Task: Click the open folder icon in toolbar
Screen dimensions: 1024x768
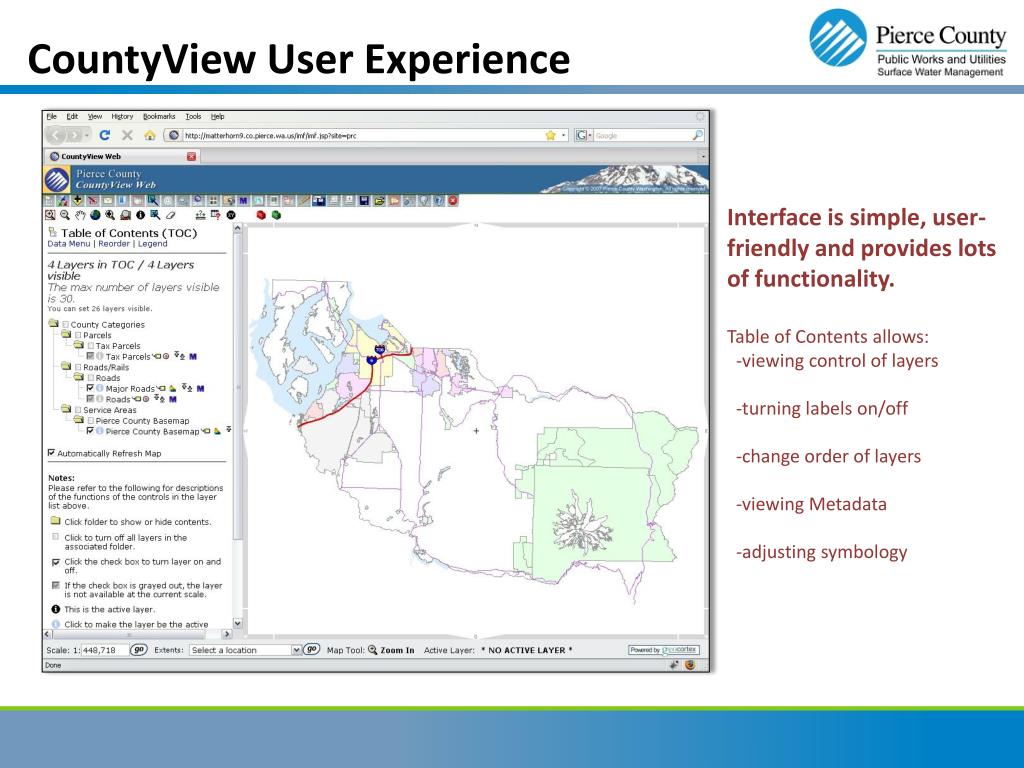Action: click(379, 200)
